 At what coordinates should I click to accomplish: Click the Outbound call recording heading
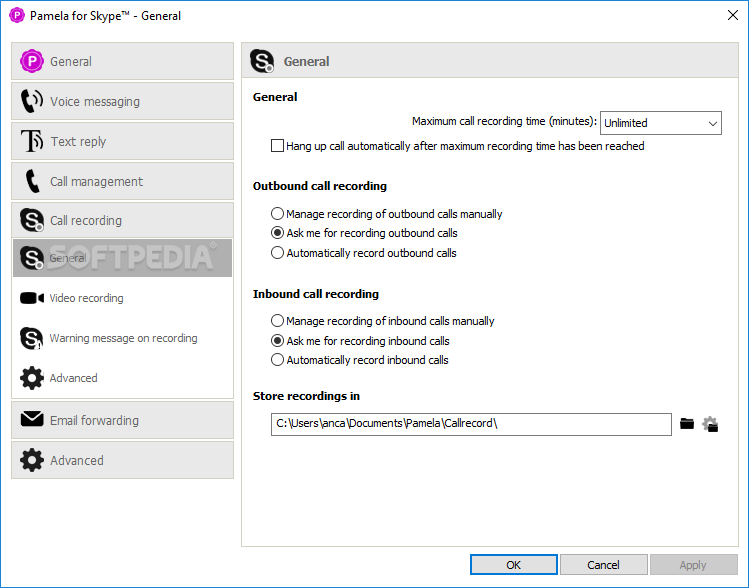tap(320, 186)
